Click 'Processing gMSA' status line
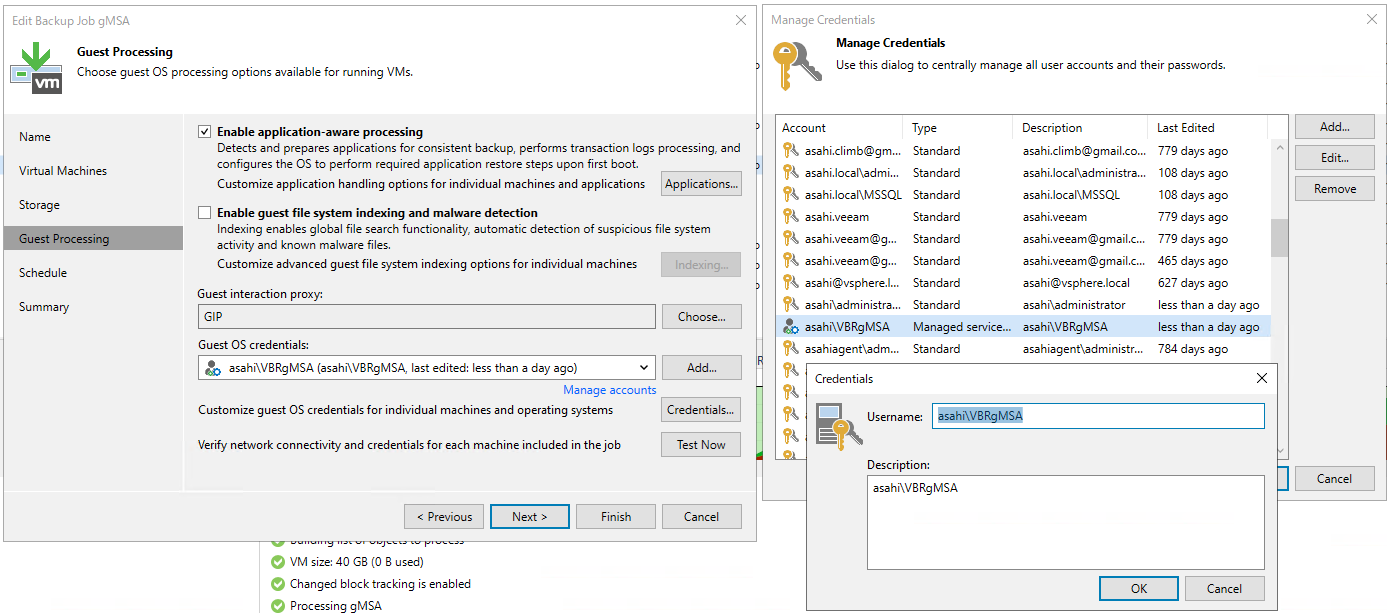Viewport: 1387px width, 613px height. pyautogui.click(x=335, y=606)
